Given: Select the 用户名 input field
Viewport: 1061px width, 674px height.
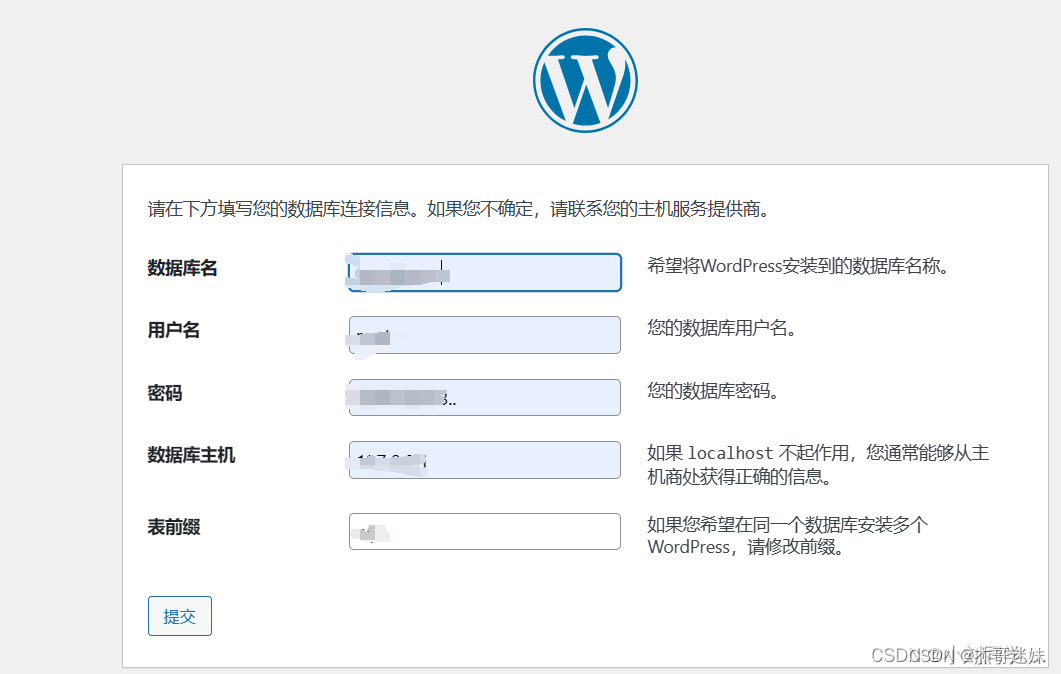Looking at the screenshot, I should (484, 335).
